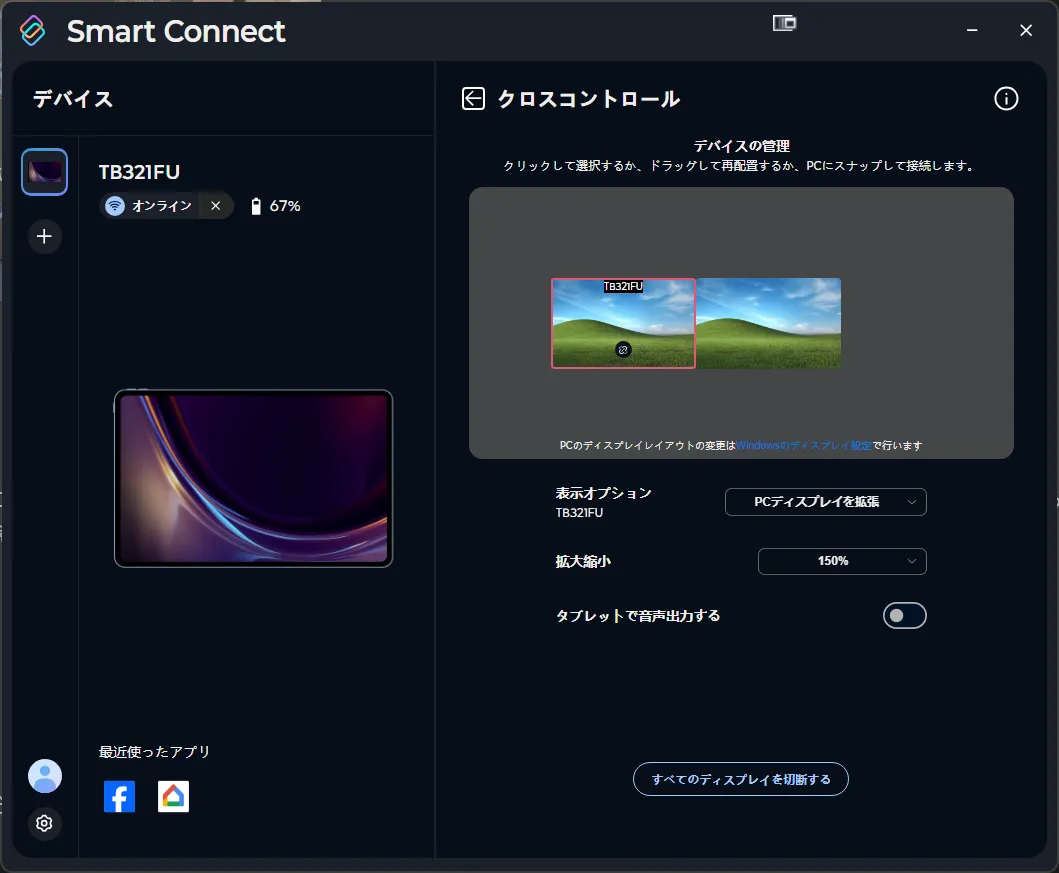This screenshot has height=873, width=1059.
Task: Click the large tablet preview image
Action: coord(253,478)
